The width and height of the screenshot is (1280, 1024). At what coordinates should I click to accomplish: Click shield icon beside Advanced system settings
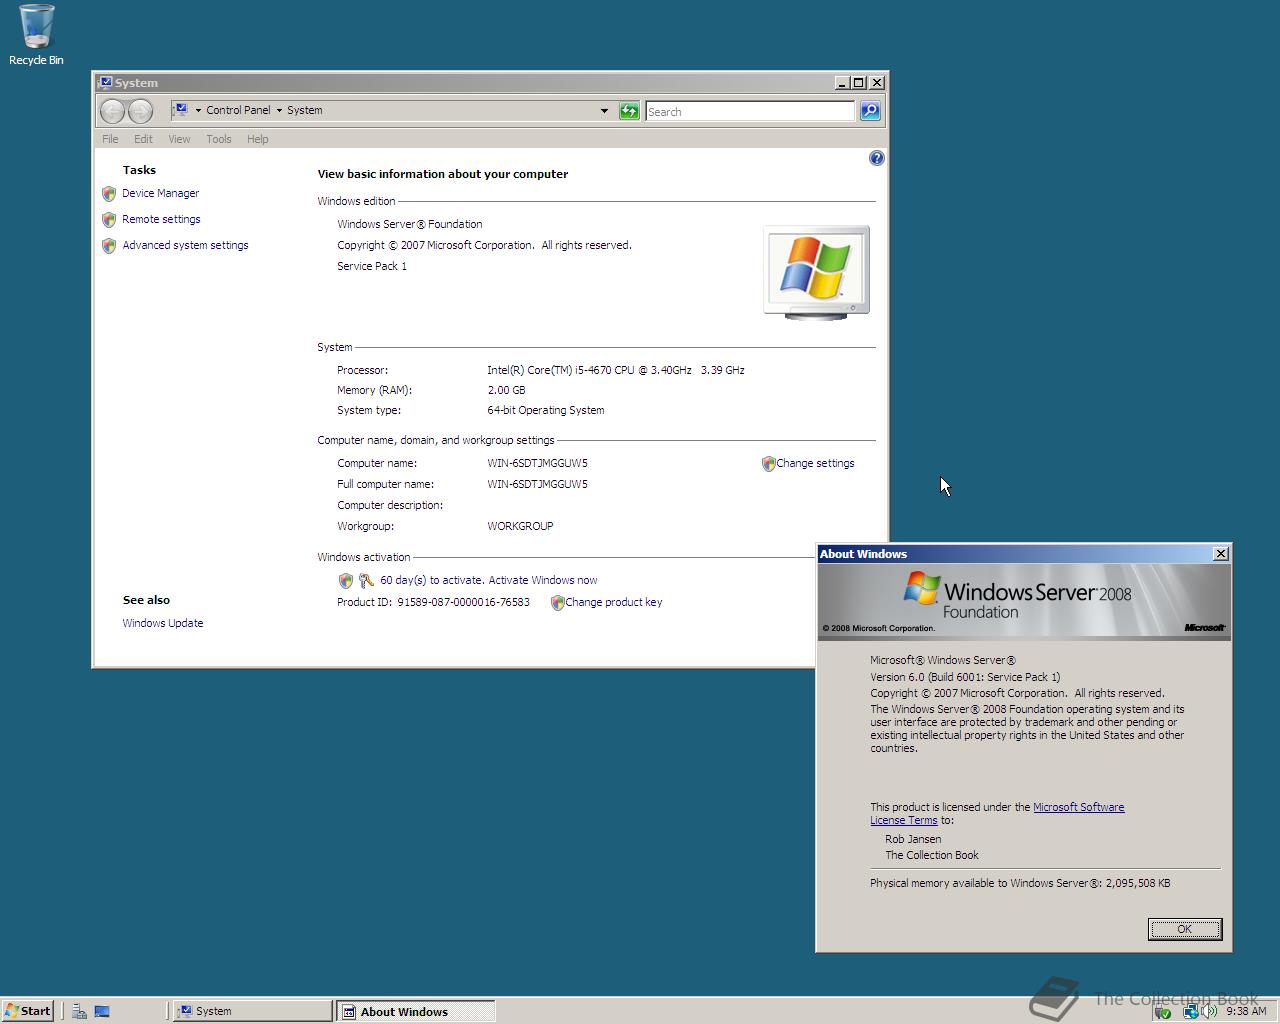(x=109, y=245)
